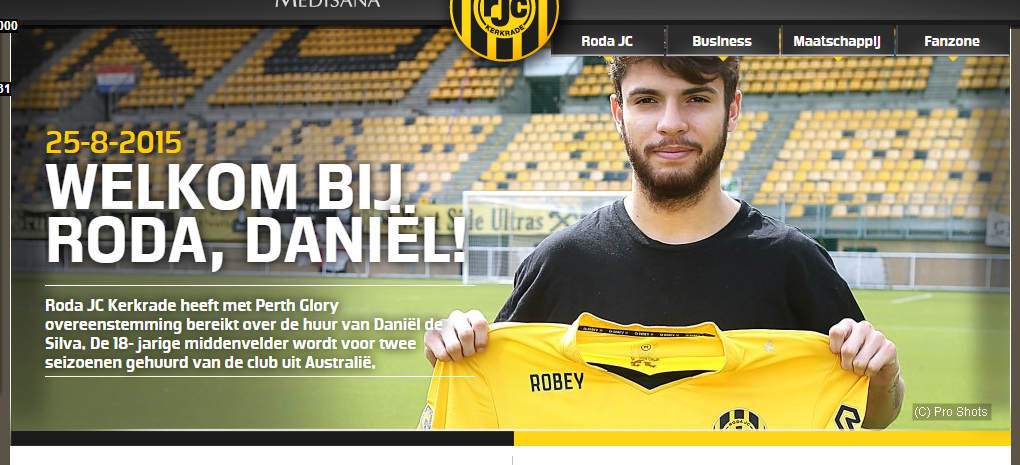Click the yellow bar below the banner
1020x465 pixels.
tap(762, 438)
